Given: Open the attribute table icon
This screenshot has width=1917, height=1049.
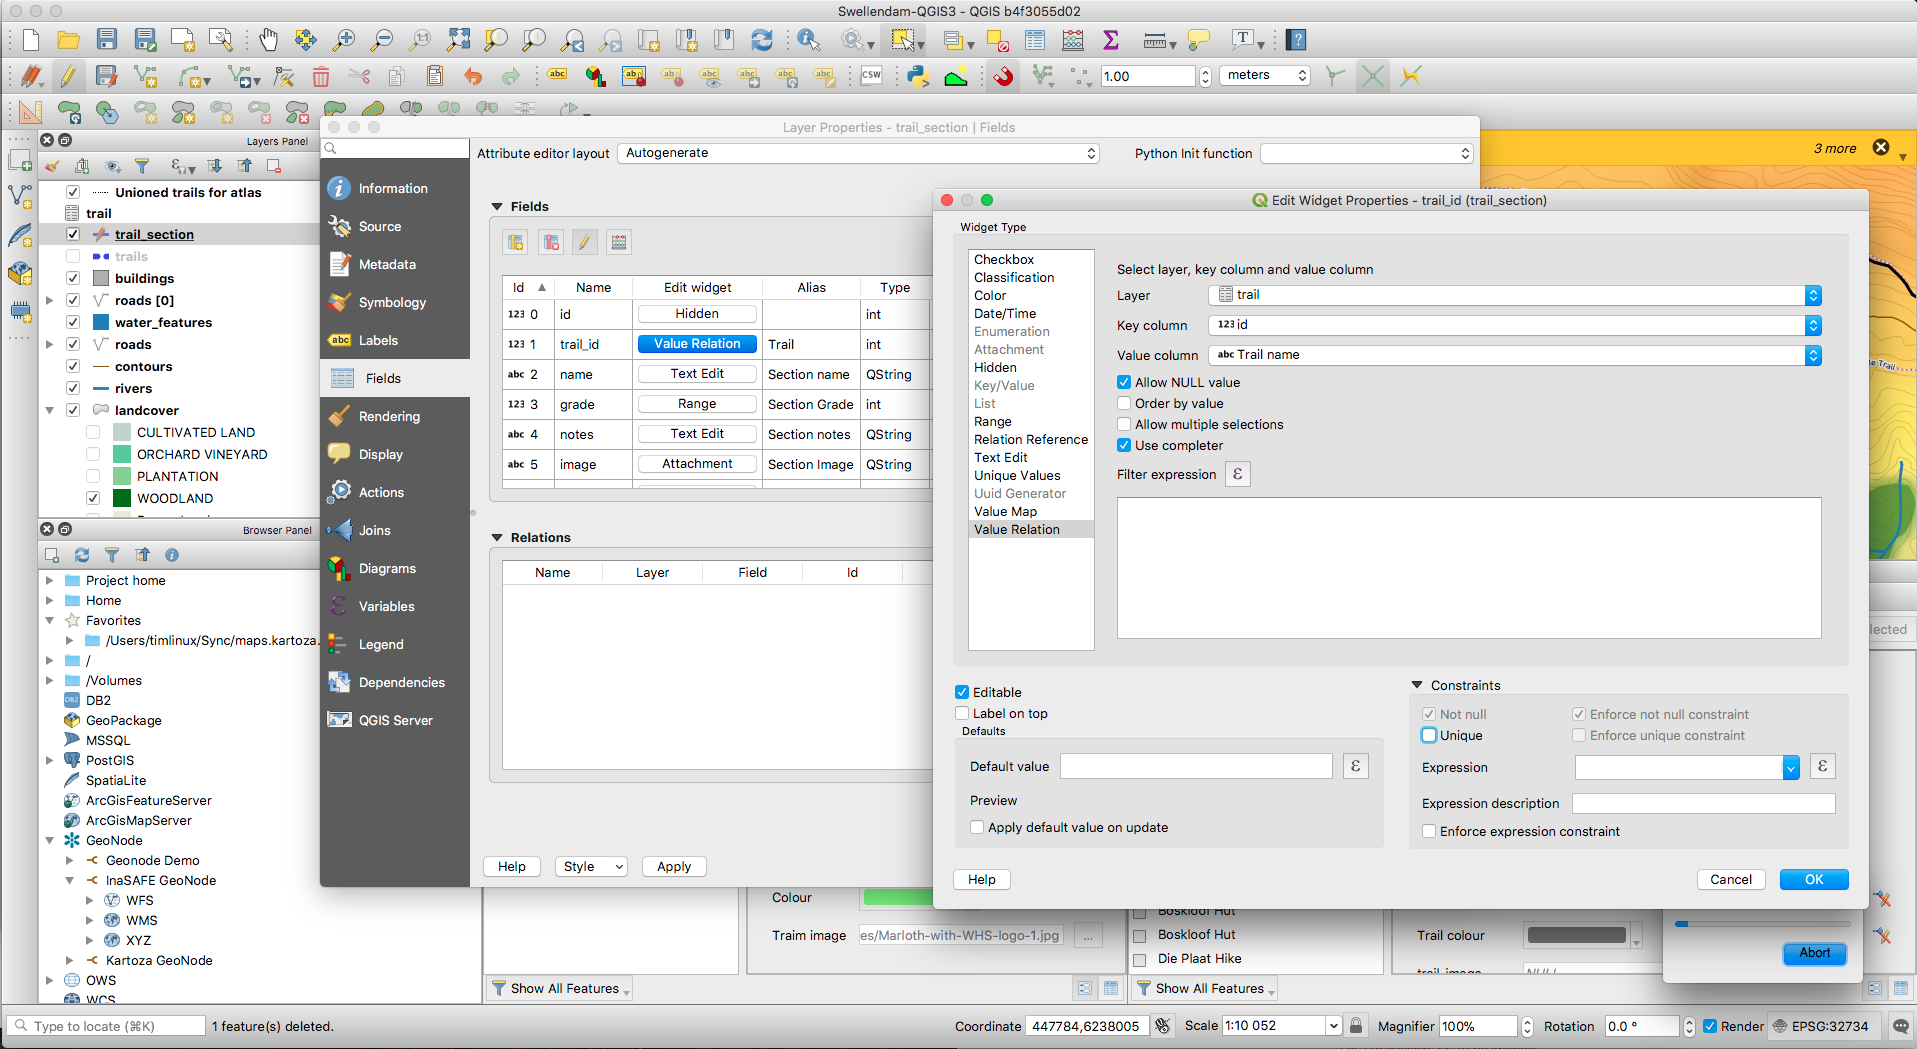Looking at the screenshot, I should coord(1035,40).
